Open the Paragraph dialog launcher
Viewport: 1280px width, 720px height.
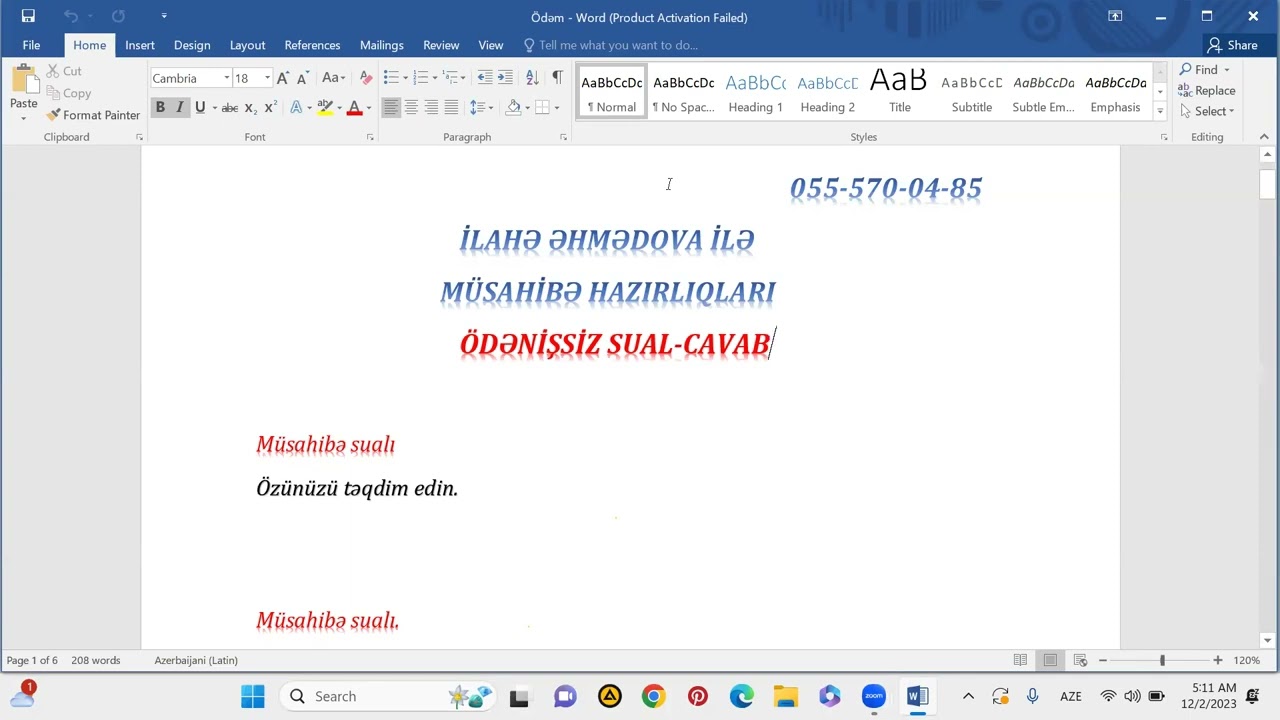563,137
